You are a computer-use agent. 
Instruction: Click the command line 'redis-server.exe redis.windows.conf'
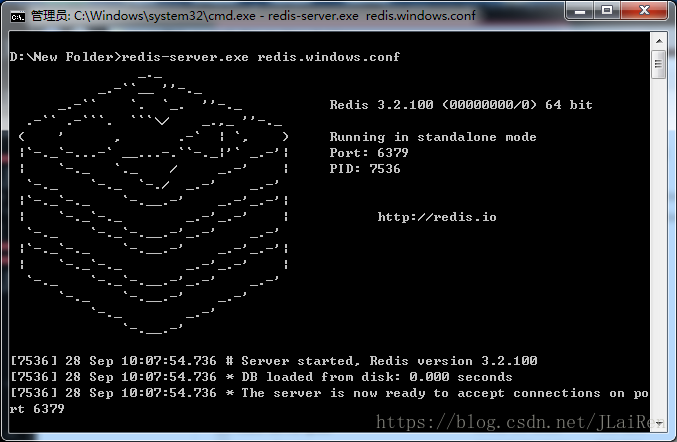click(260, 57)
